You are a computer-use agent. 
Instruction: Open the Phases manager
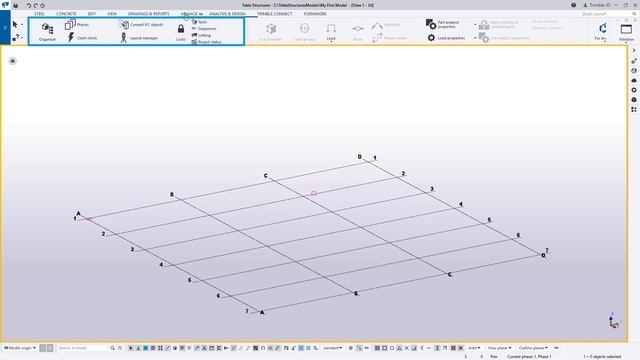coord(76,24)
